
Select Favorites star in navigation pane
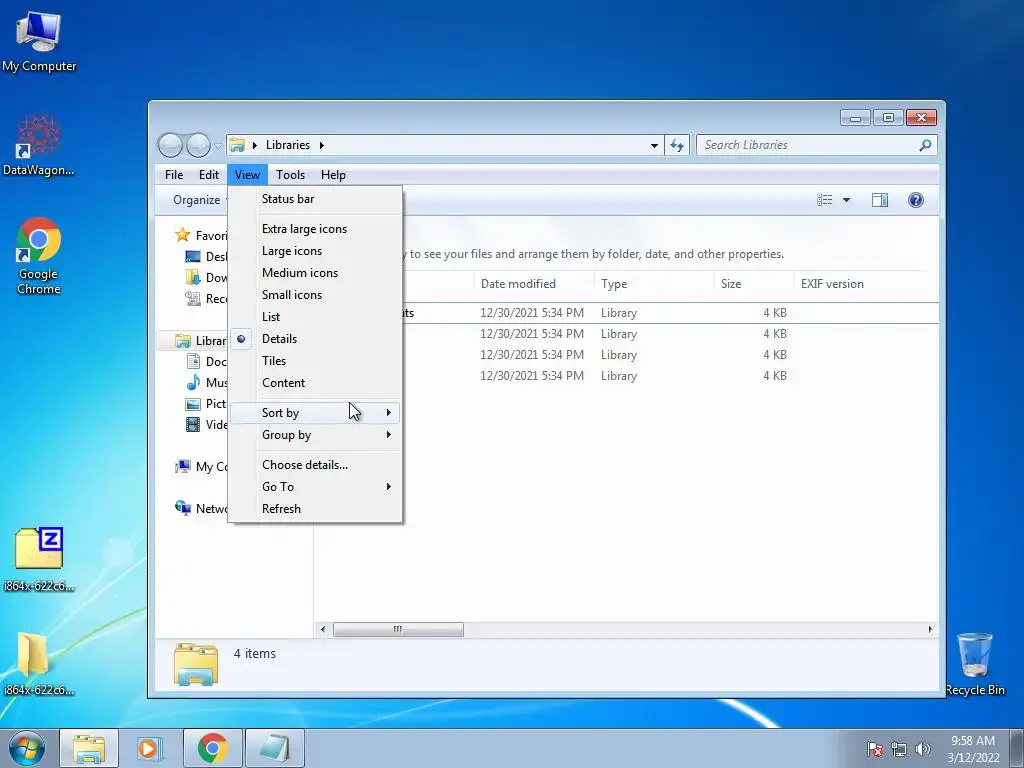pos(182,235)
